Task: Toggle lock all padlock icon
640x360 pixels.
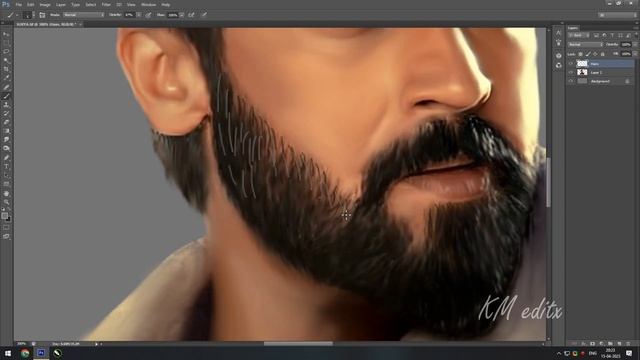Action: click(x=602, y=54)
